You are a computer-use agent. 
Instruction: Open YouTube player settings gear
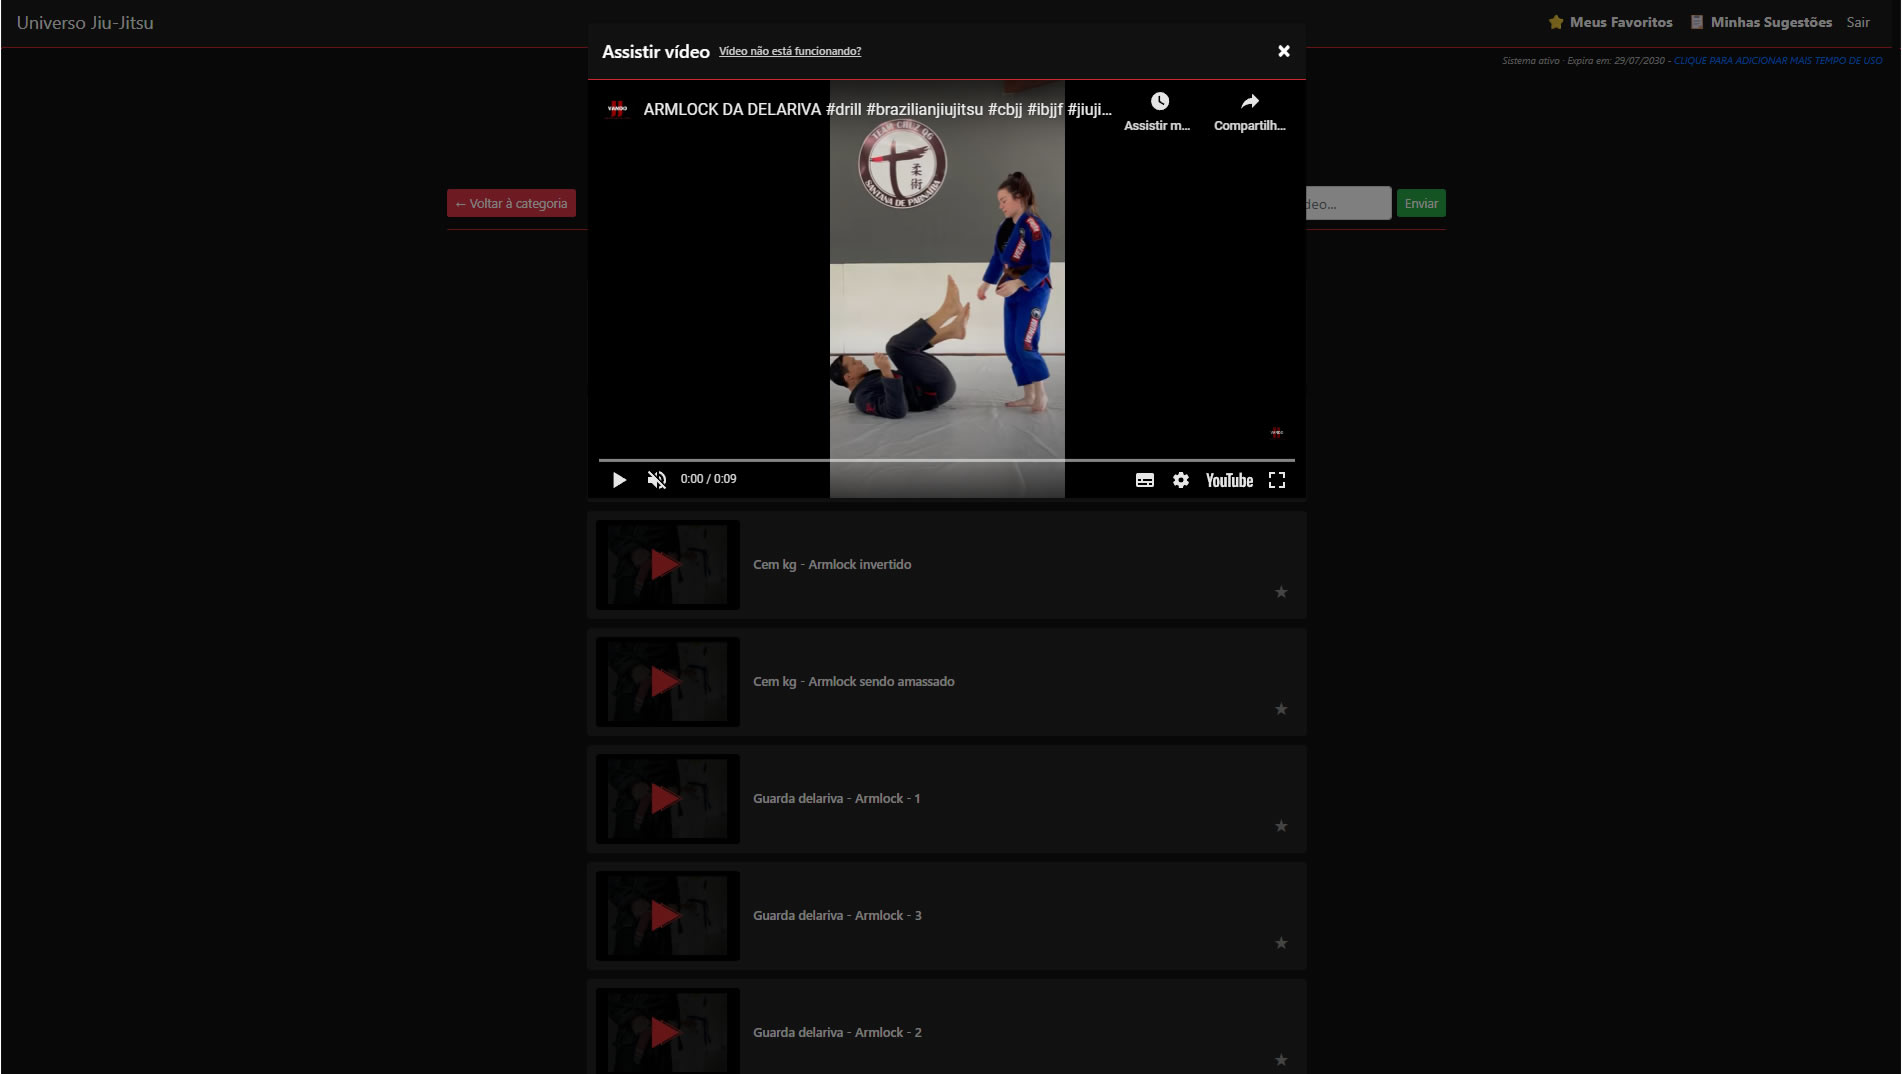[x=1181, y=480]
